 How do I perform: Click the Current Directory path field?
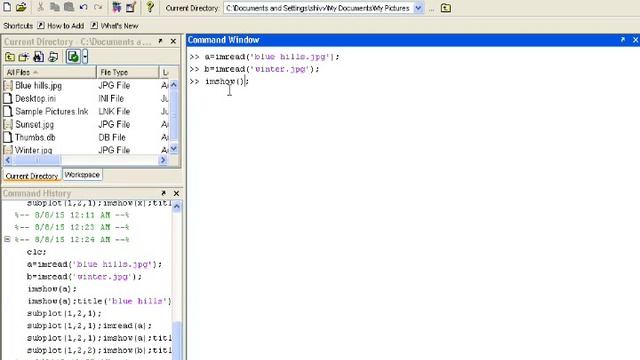coord(319,8)
